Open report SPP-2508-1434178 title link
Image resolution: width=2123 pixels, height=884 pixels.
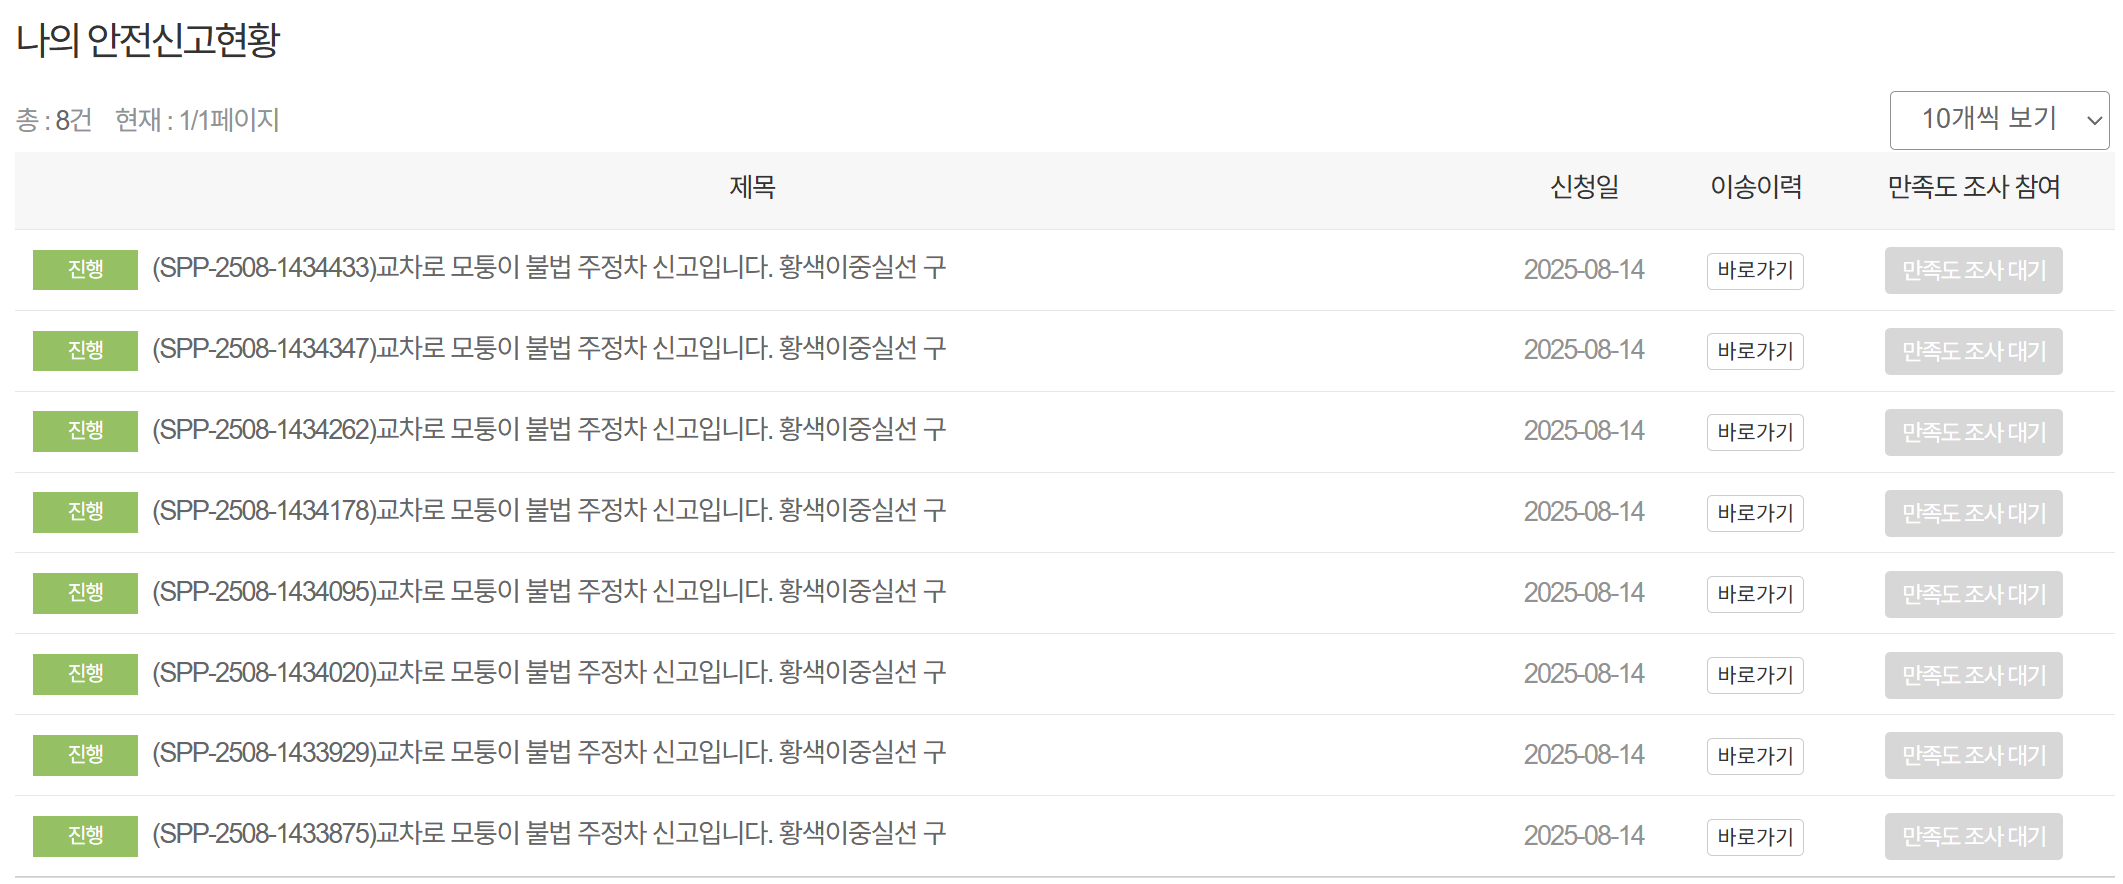[546, 511]
